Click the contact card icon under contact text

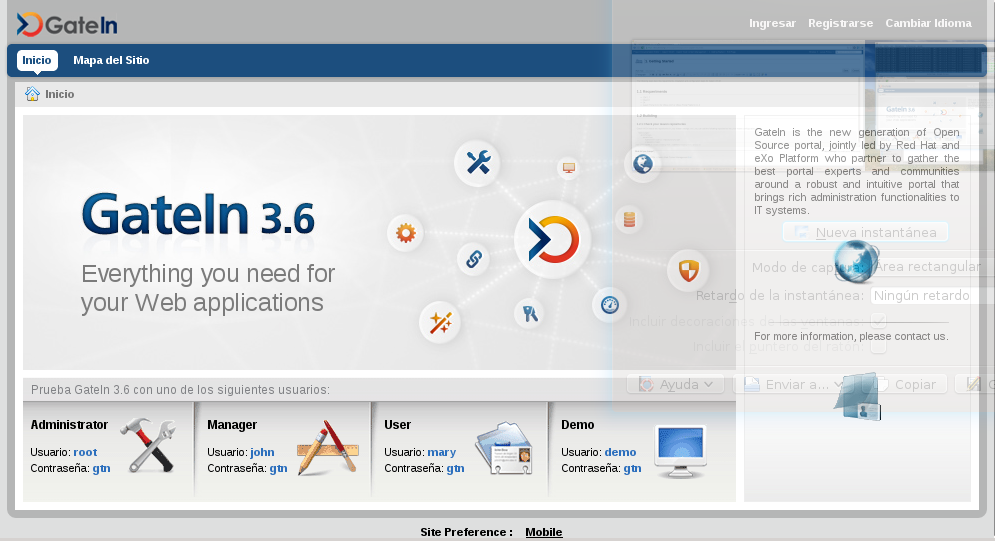pos(857,396)
